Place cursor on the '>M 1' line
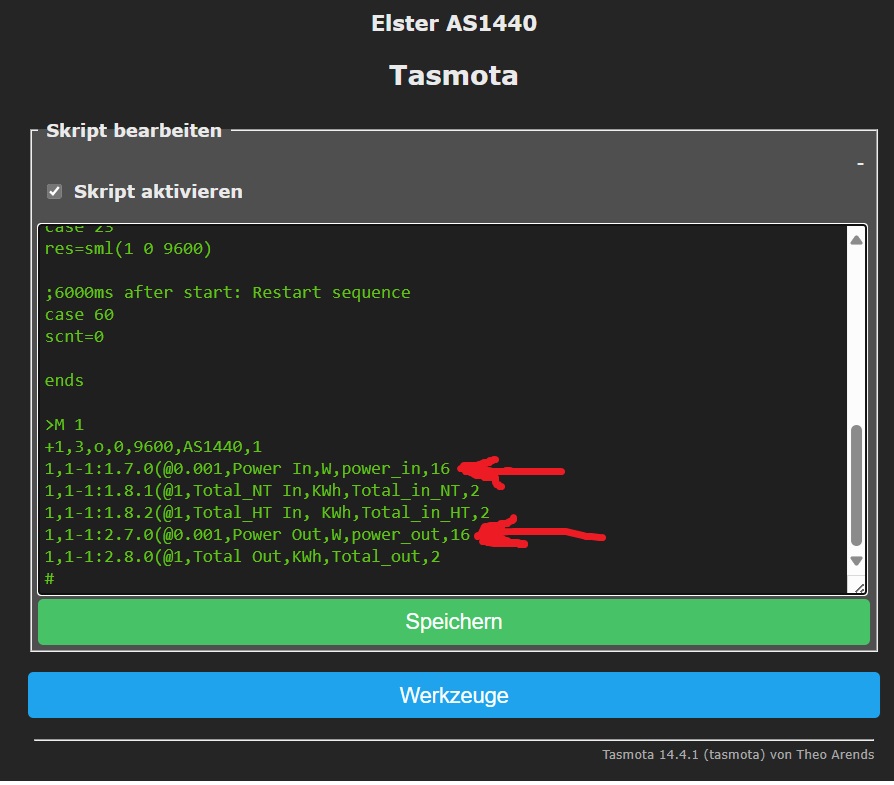The image size is (894, 785). pyautogui.click(x=64, y=425)
